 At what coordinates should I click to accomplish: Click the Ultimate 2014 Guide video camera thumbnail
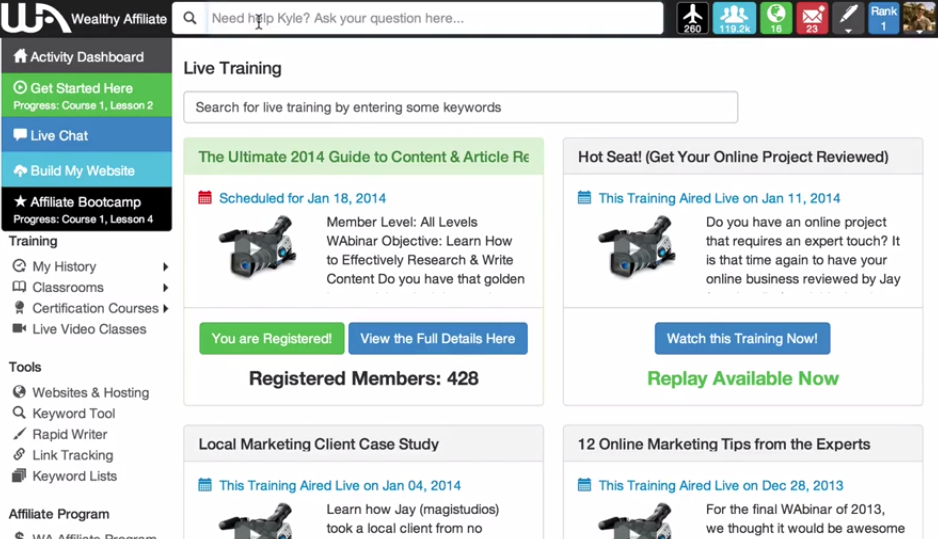pos(258,248)
